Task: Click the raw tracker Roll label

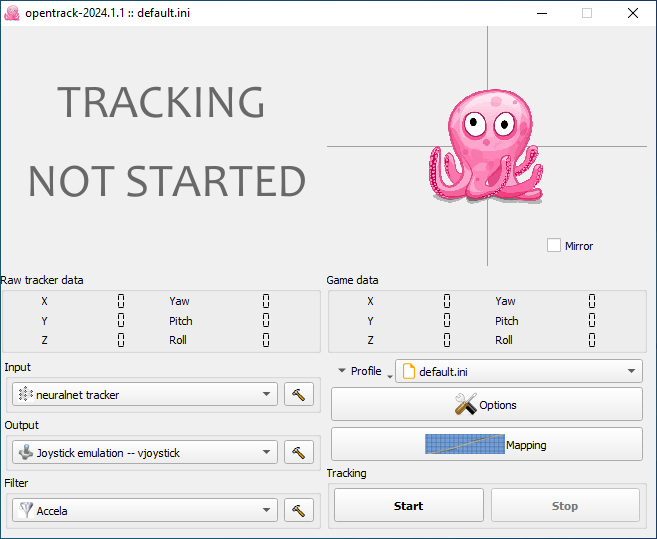Action: coord(178,340)
